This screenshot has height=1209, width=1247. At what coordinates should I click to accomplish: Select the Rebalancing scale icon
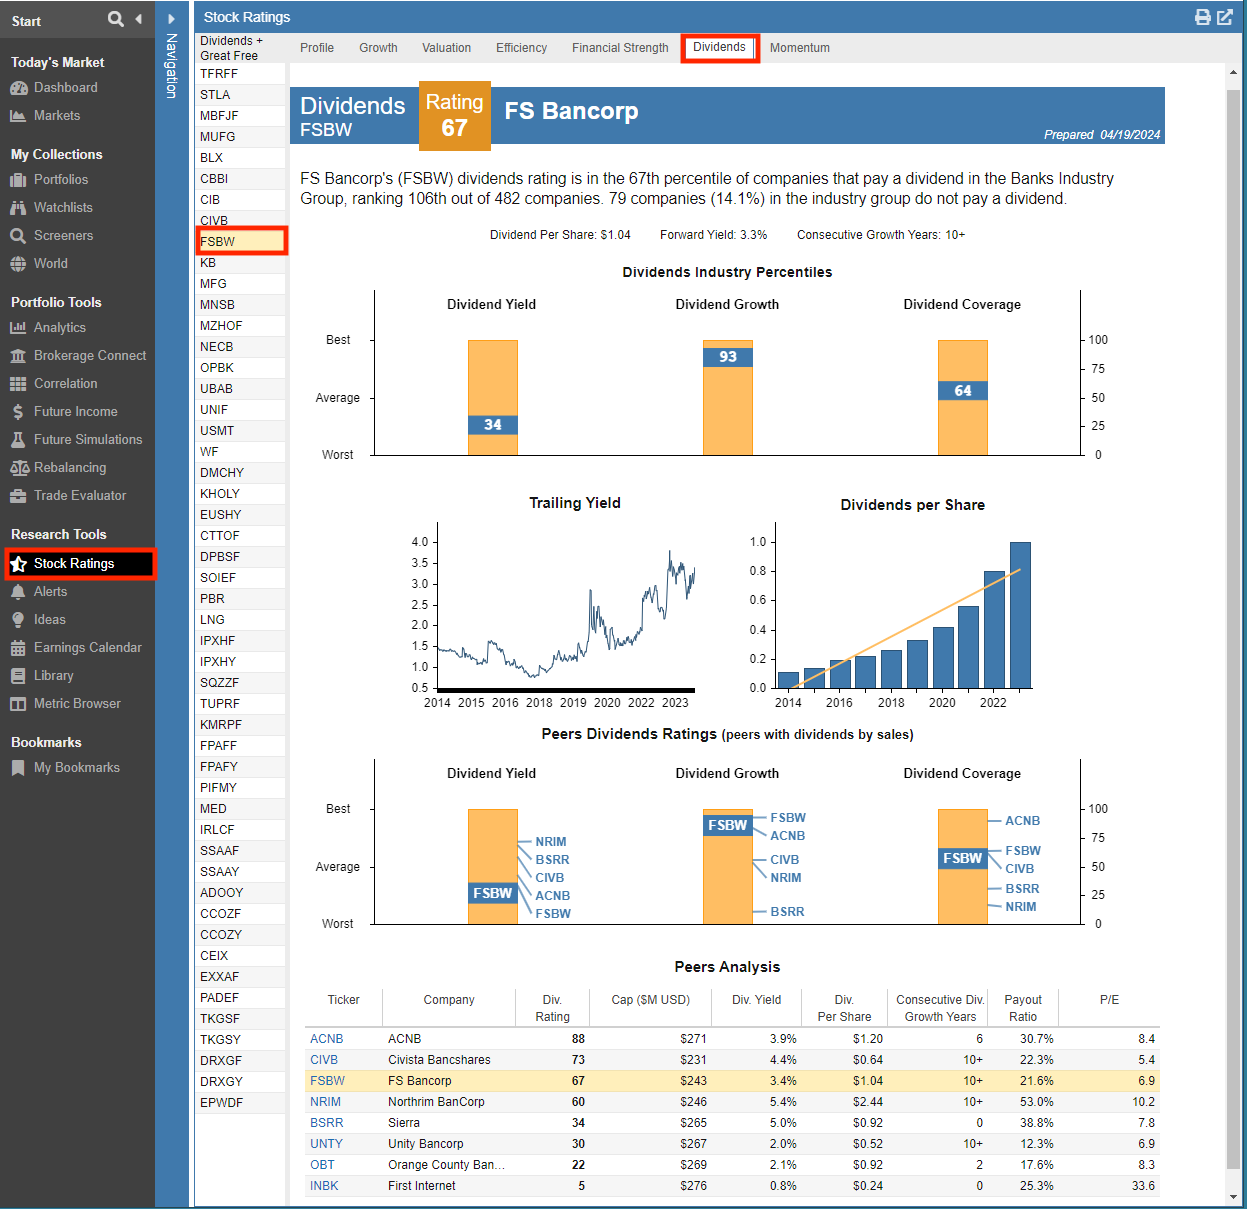[x=18, y=468]
